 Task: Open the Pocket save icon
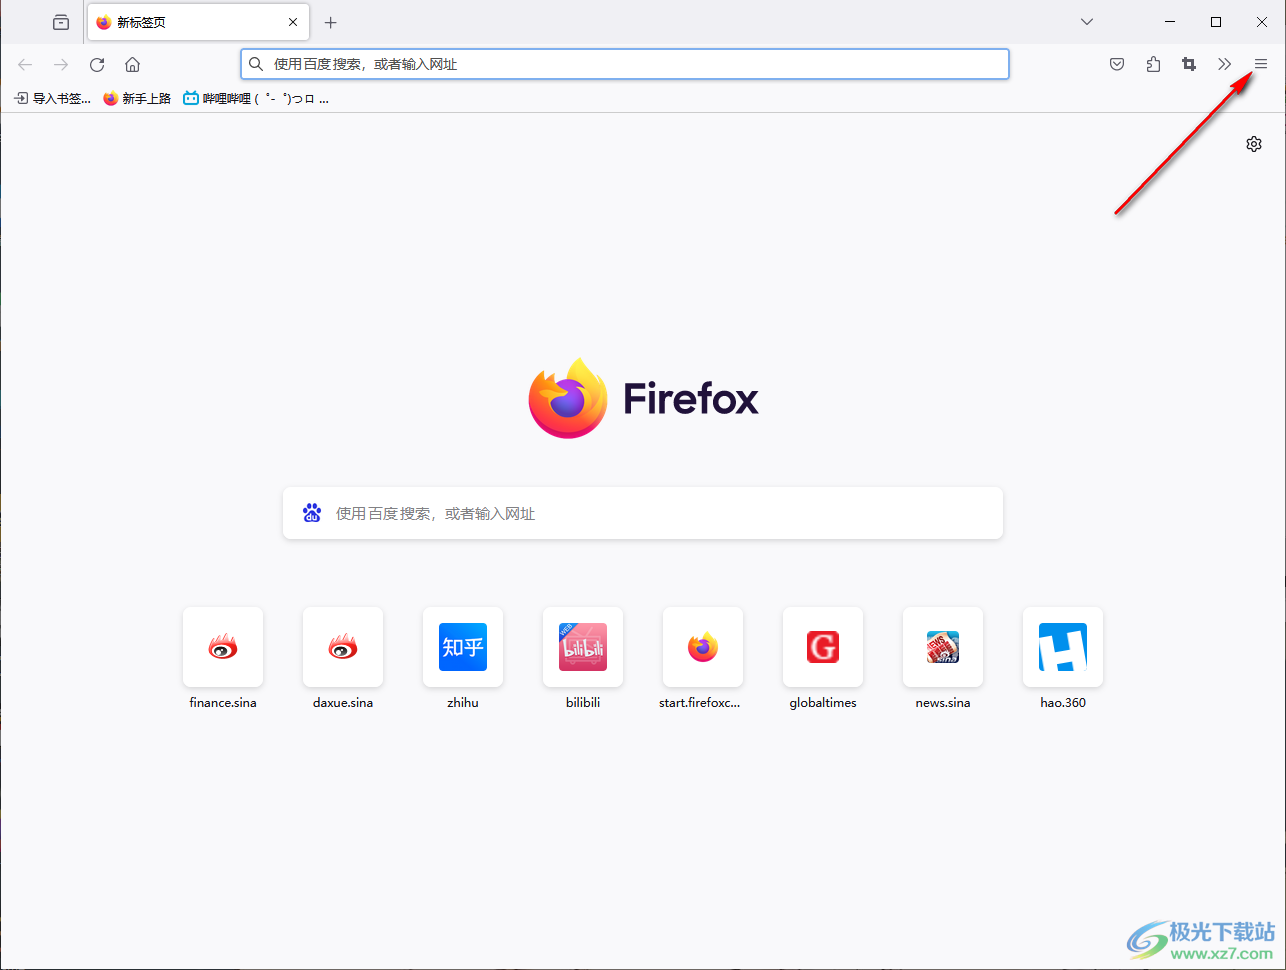pyautogui.click(x=1117, y=64)
